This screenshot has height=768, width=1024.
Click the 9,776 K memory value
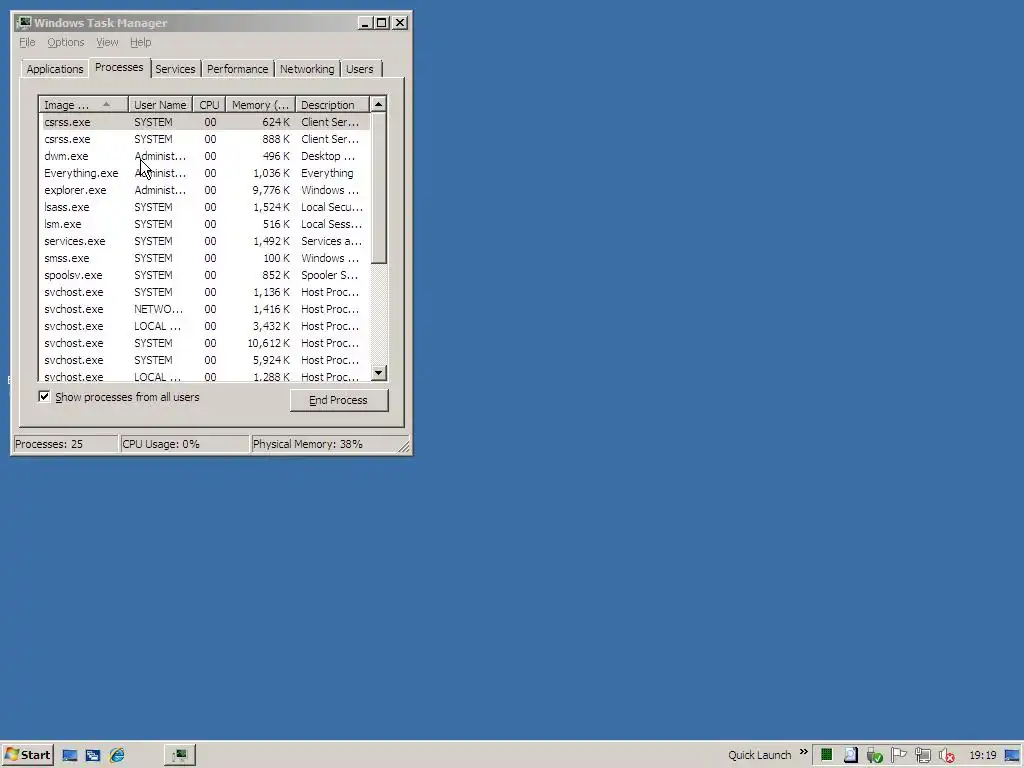(x=271, y=190)
